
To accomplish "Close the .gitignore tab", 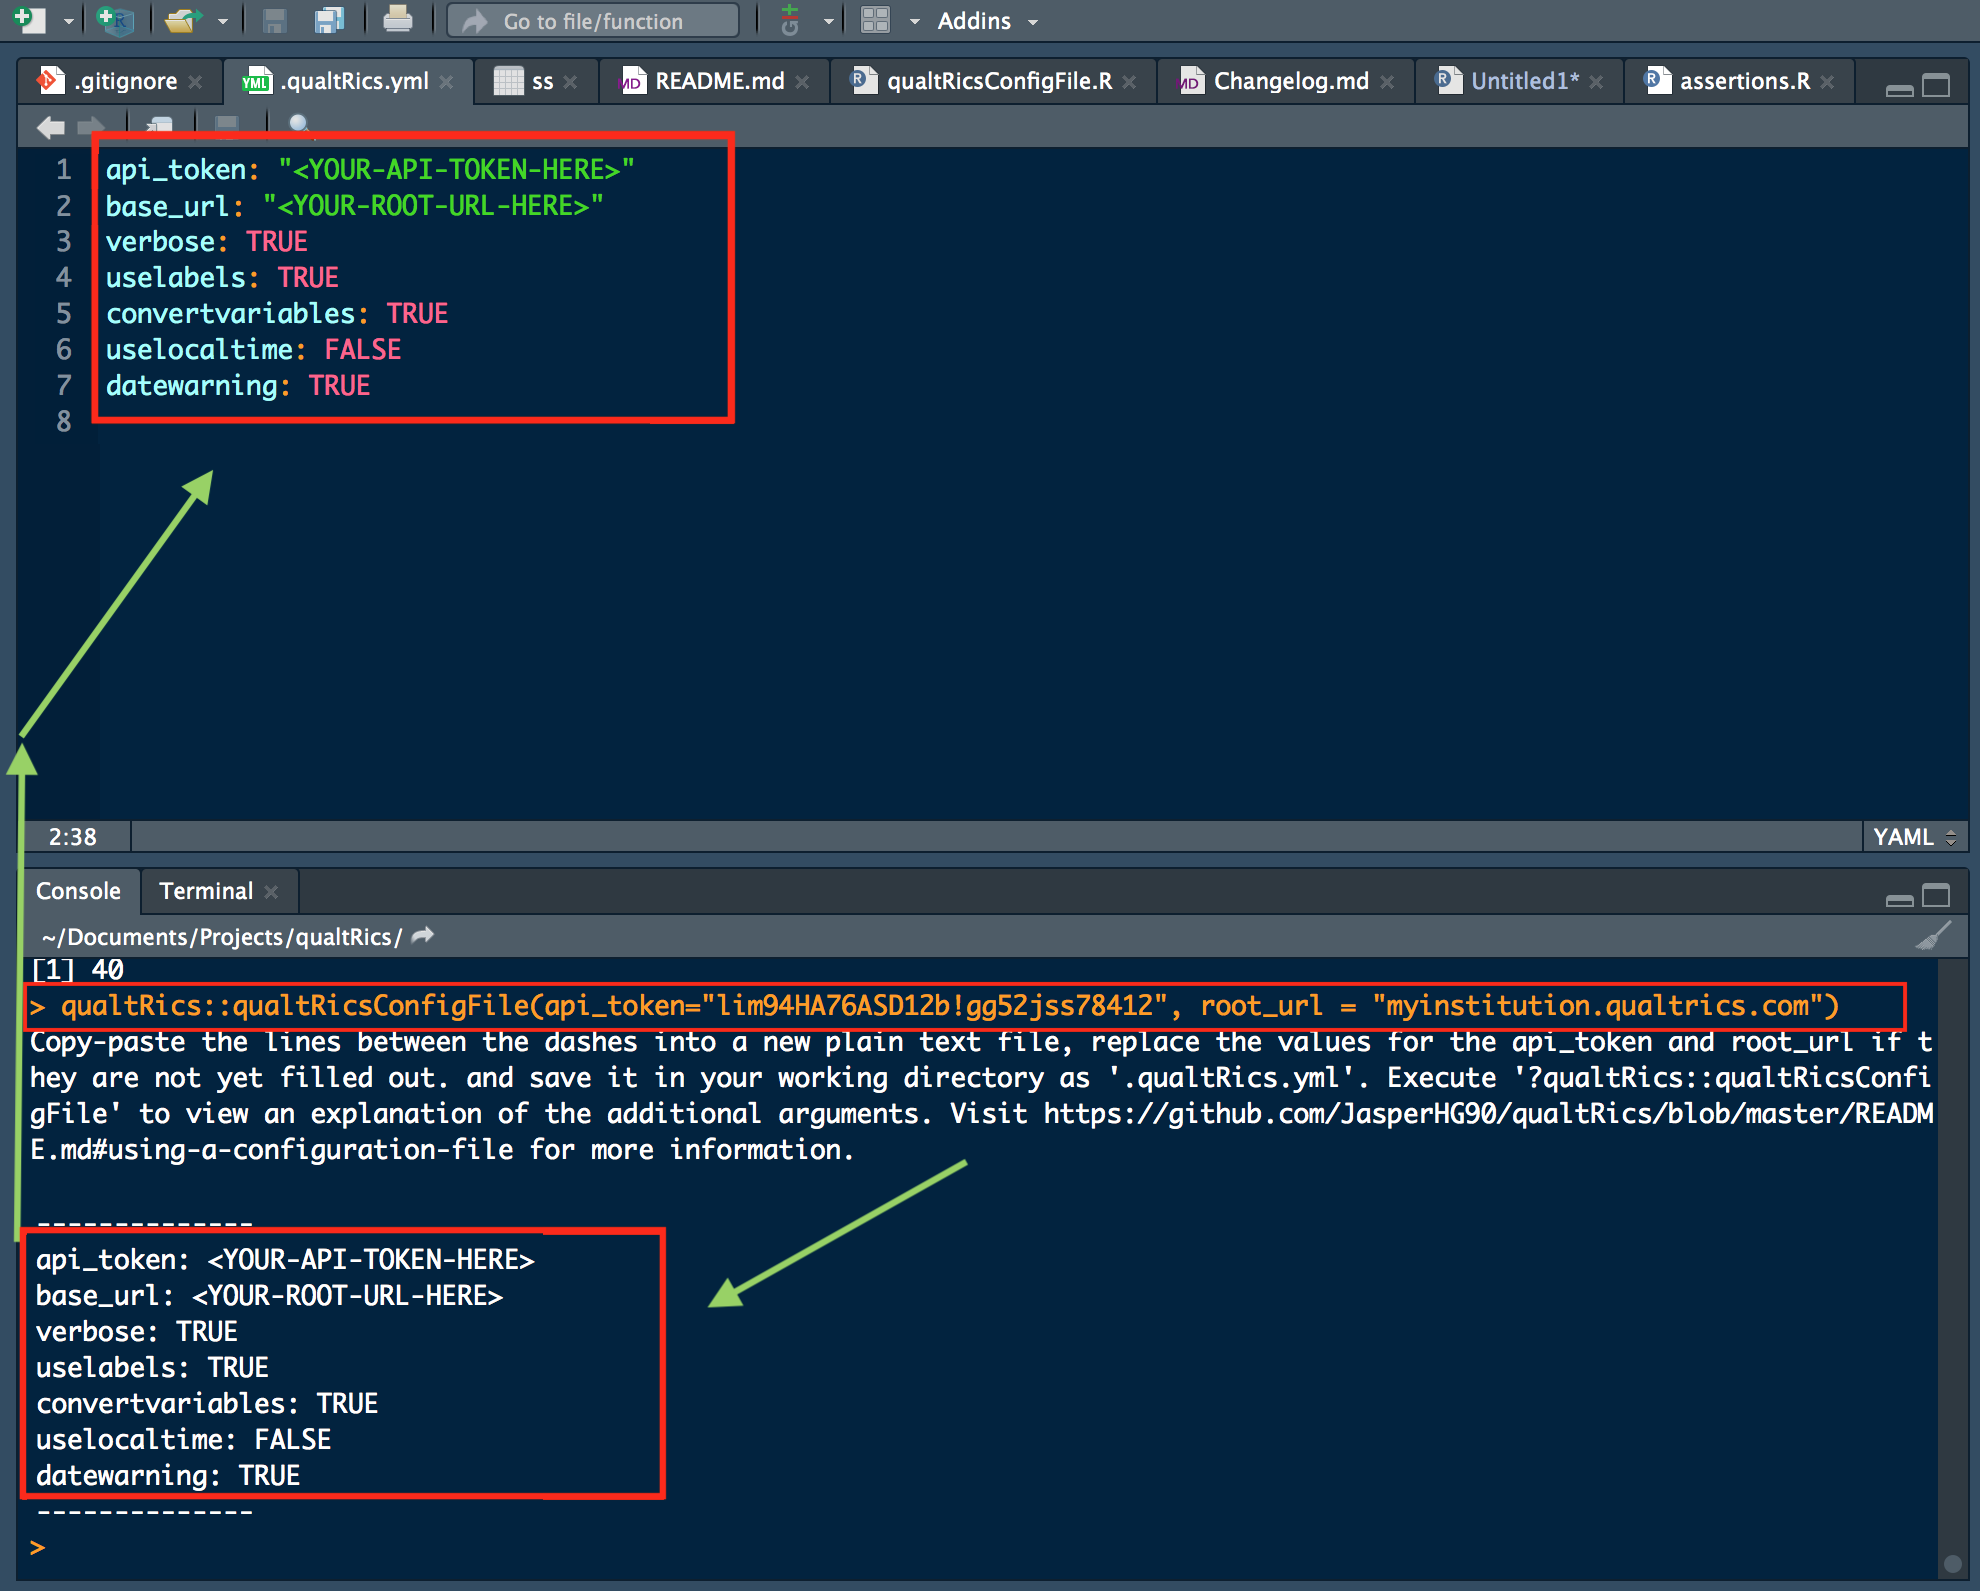I will (x=196, y=82).
